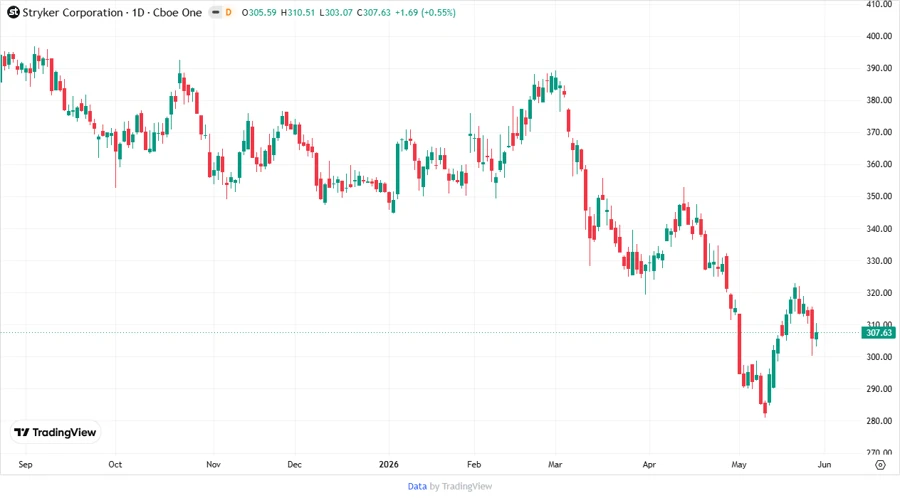900x498 pixels.
Task: Click the May label on the time axis
Action: coord(739,464)
